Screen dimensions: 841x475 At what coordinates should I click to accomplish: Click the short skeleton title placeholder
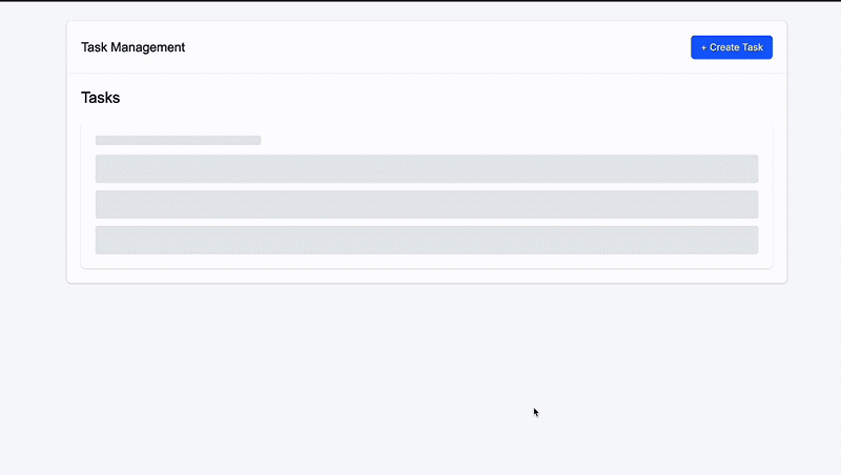tap(178, 140)
